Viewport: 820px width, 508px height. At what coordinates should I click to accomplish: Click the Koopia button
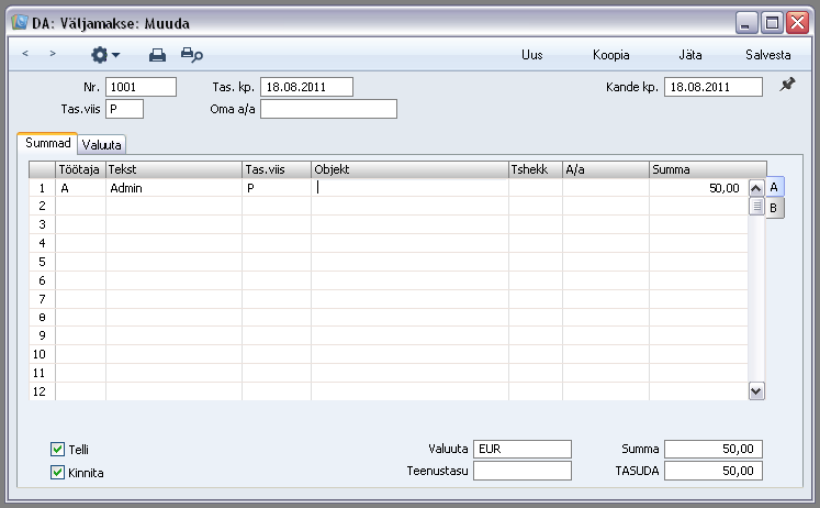[611, 54]
